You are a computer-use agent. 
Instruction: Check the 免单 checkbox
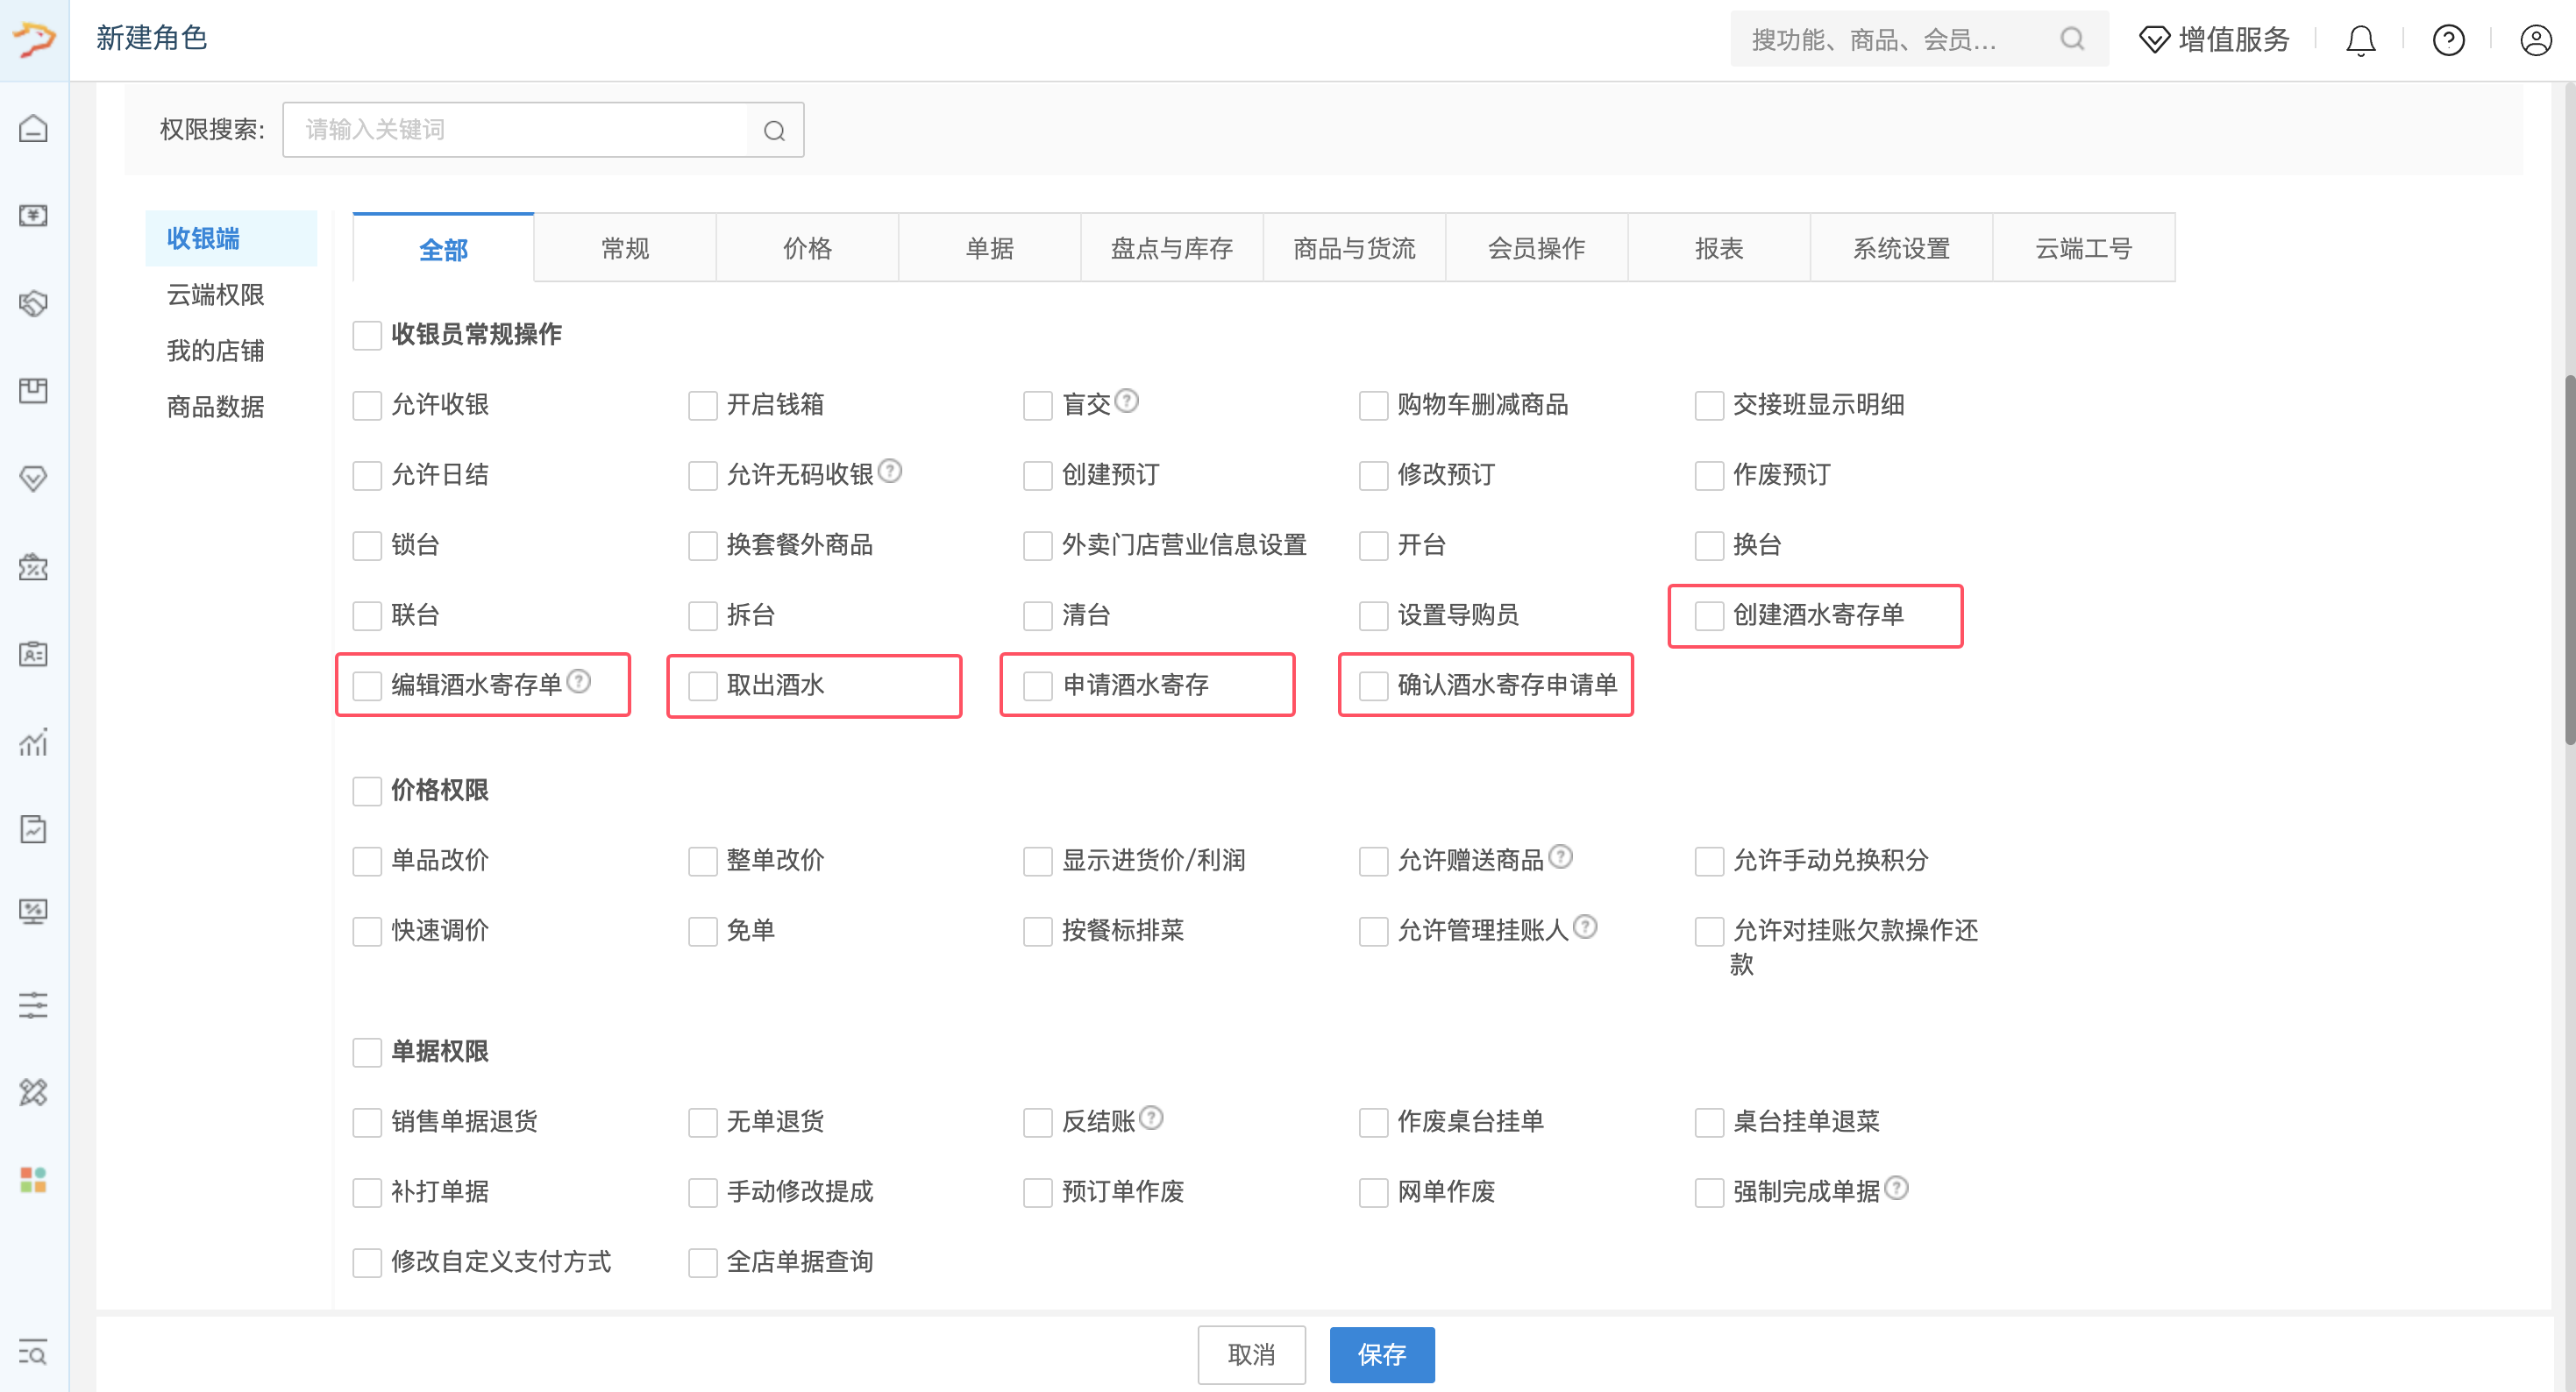(x=703, y=931)
